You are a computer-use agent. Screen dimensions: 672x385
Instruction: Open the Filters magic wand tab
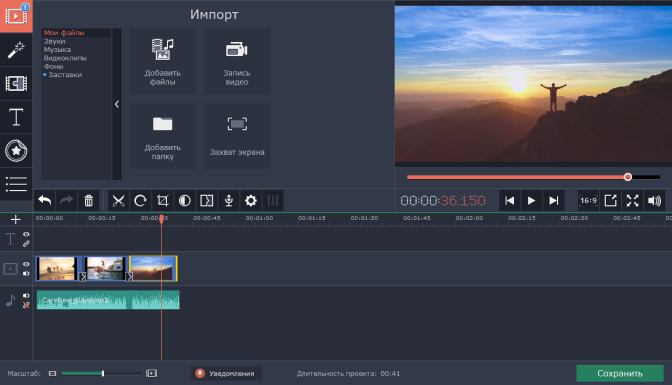(16, 50)
